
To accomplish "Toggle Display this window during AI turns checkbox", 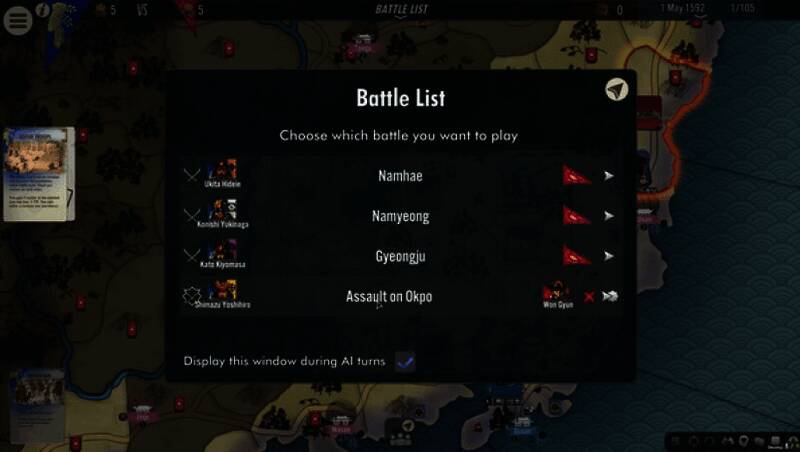I will coord(406,362).
